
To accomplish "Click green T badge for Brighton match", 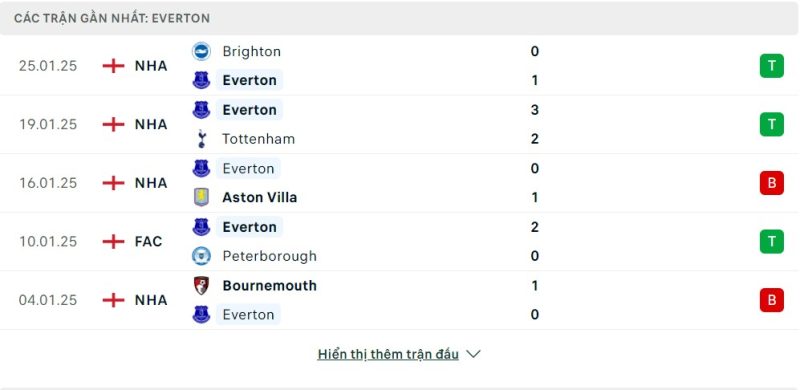I will click(771, 66).
